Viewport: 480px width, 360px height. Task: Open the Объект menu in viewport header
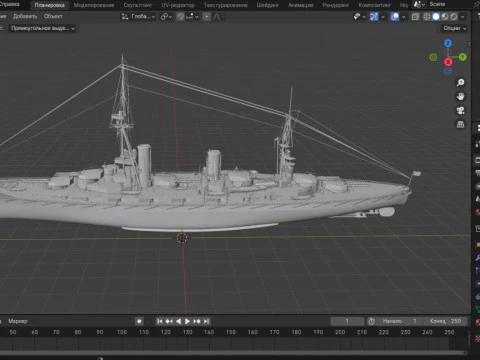(53, 16)
